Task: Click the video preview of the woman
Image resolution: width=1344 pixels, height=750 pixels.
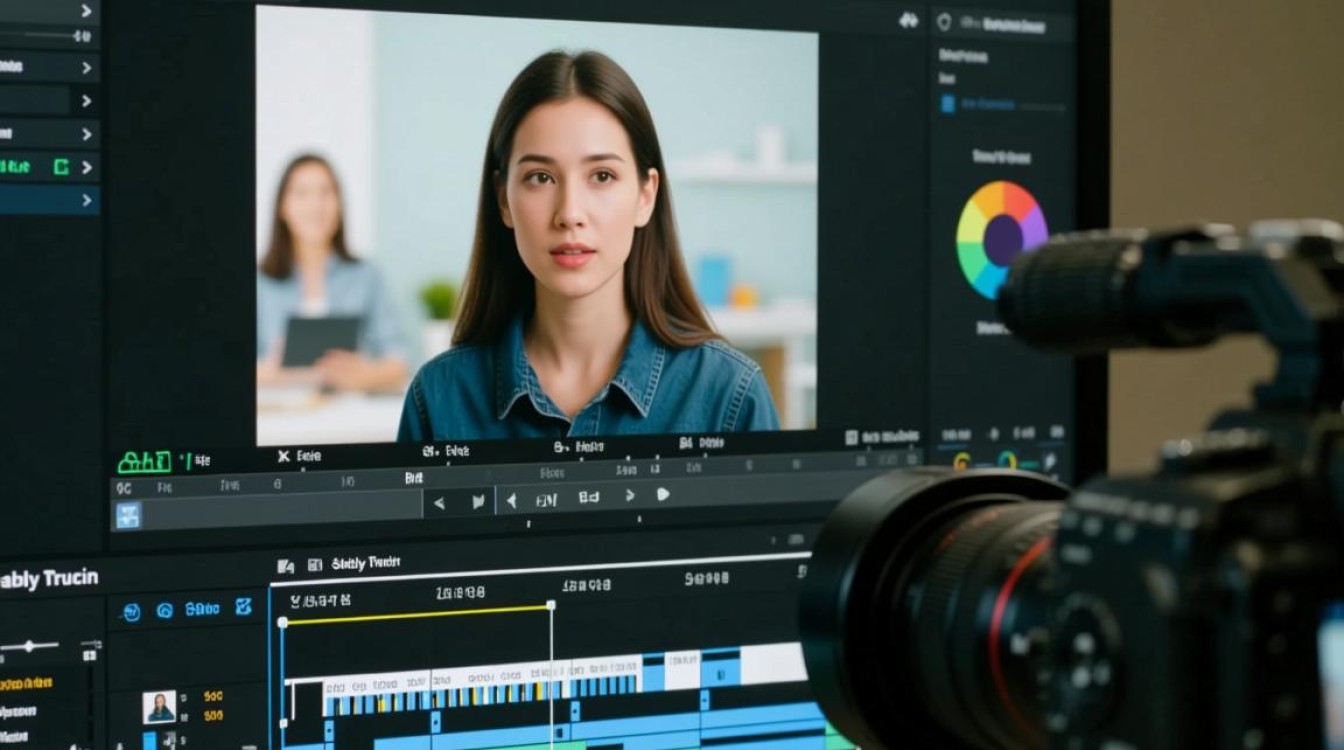Action: pyautogui.click(x=537, y=225)
